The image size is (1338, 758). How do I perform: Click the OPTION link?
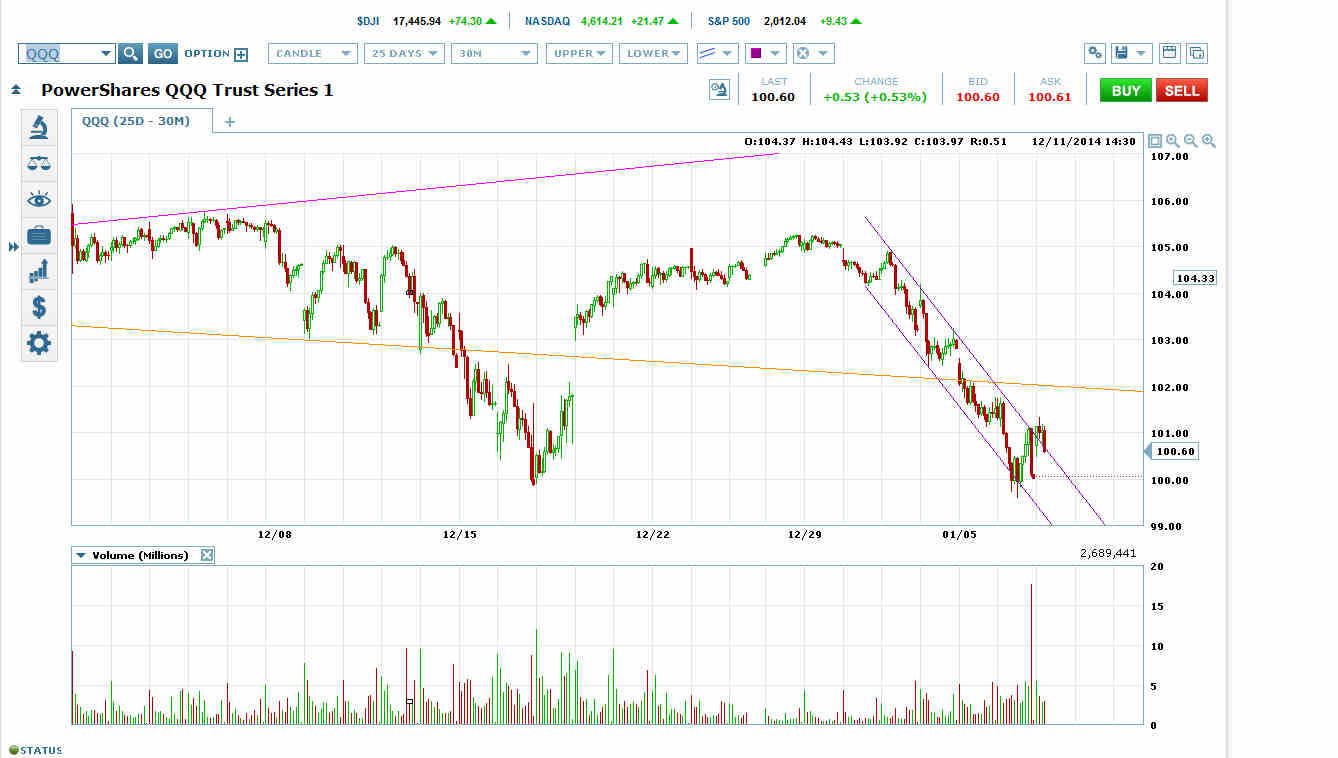[207, 54]
